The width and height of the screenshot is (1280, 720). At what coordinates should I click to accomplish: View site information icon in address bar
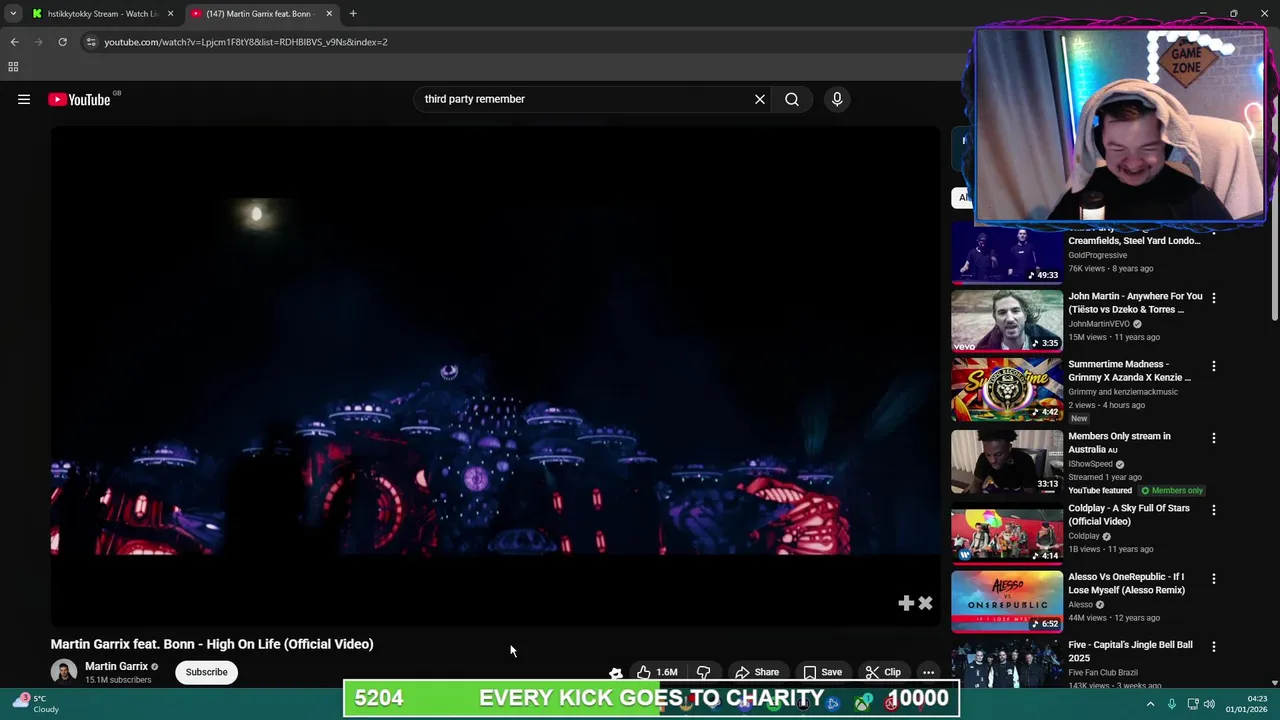(x=91, y=42)
